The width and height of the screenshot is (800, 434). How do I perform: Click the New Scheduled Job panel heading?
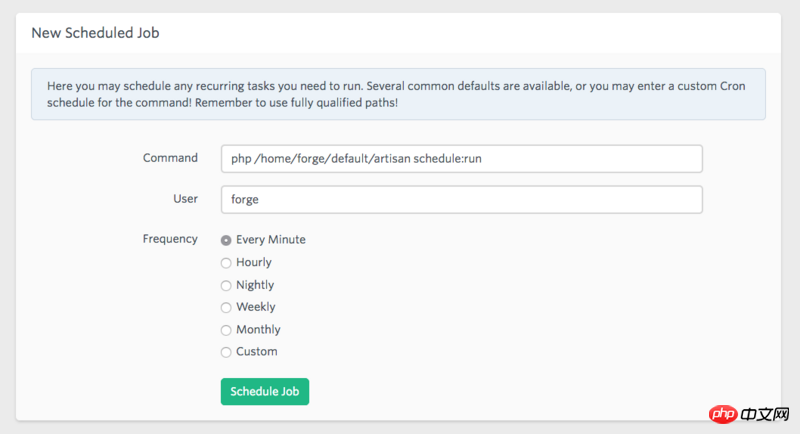click(x=95, y=33)
